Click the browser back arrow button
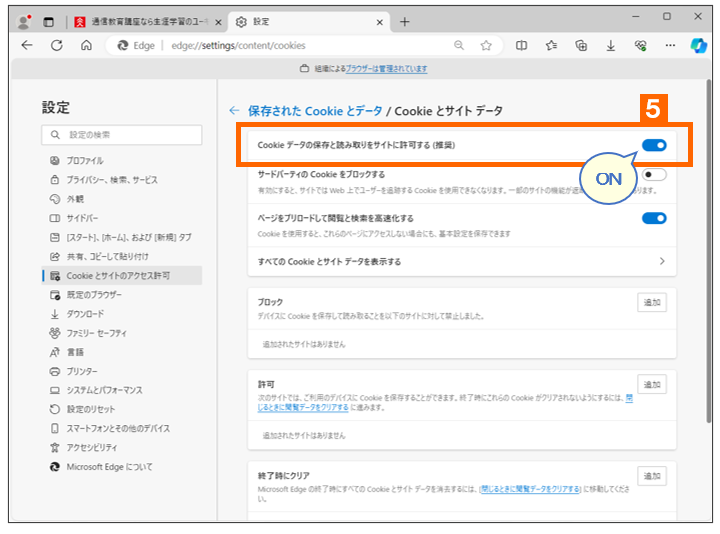Screen dimensions: 720x534 coord(27,45)
